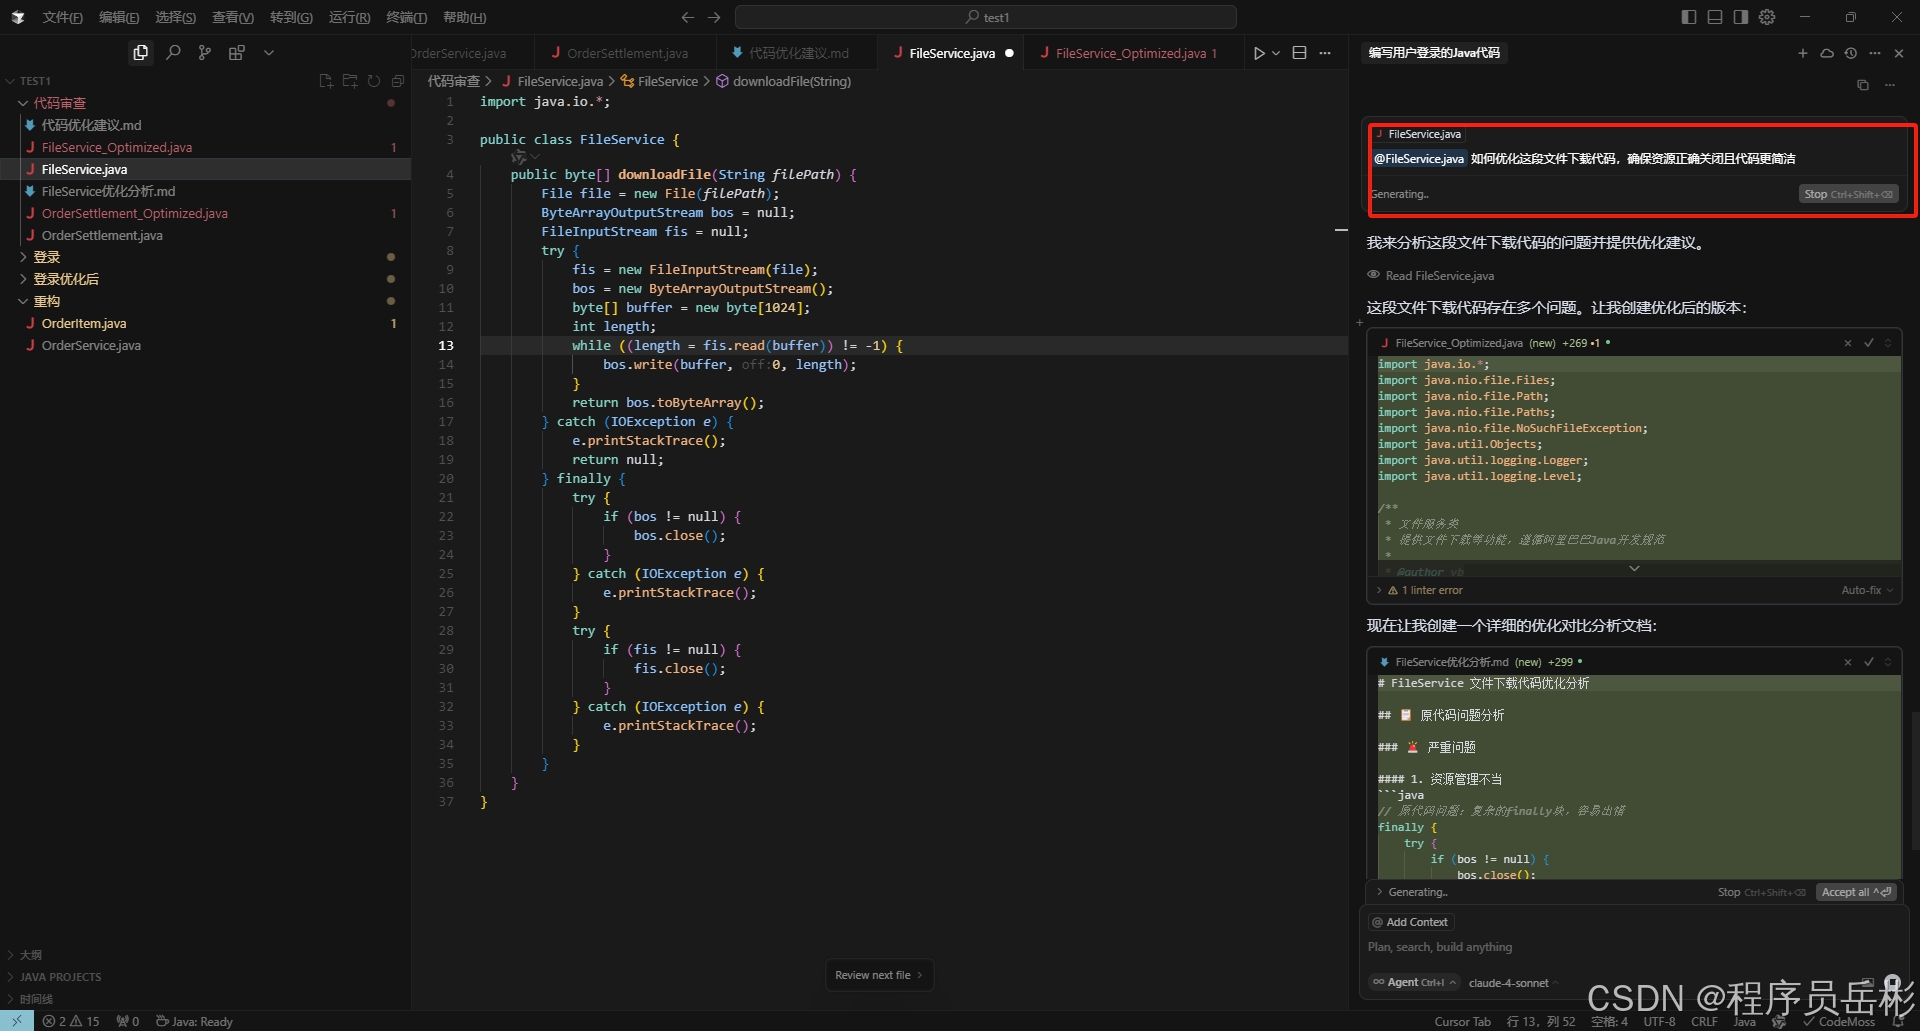Image resolution: width=1920 pixels, height=1031 pixels.
Task: Refresh the explorer file tree
Action: (x=373, y=81)
